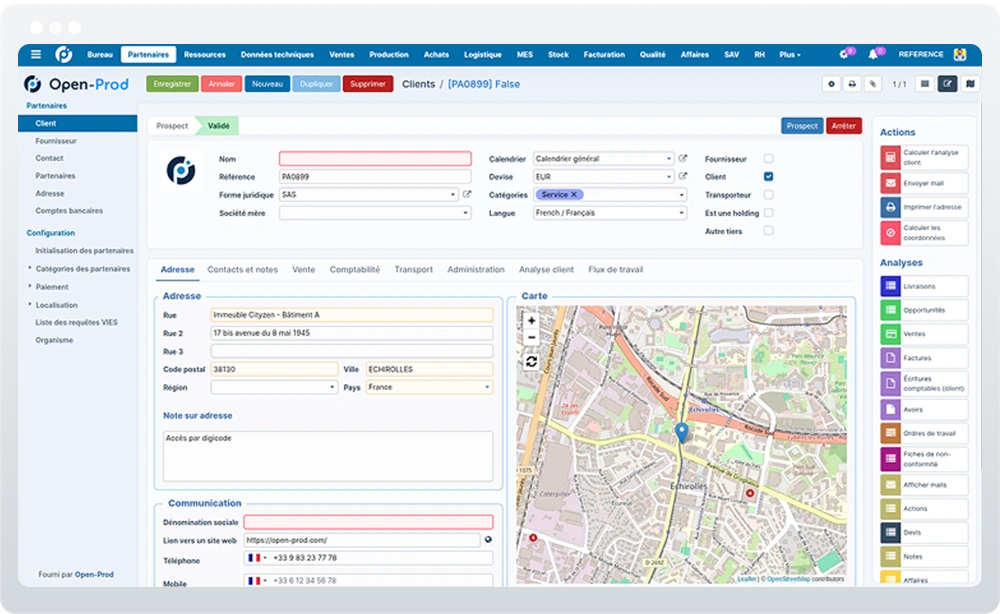Uncheck the Client checkbox
Viewport: 1000px width, 614px height.
point(768,177)
